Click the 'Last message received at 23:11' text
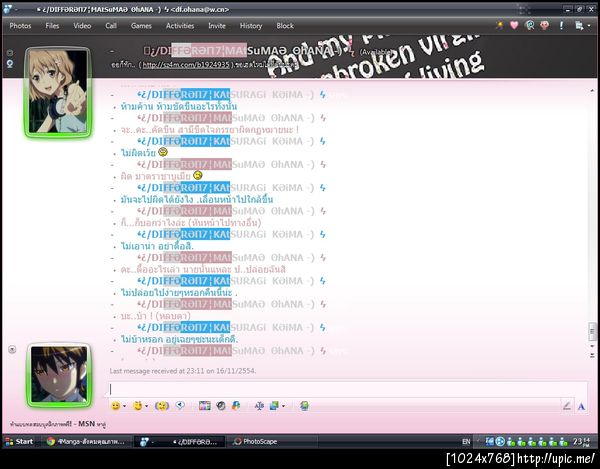Image resolution: width=600 pixels, height=469 pixels. tap(183, 371)
